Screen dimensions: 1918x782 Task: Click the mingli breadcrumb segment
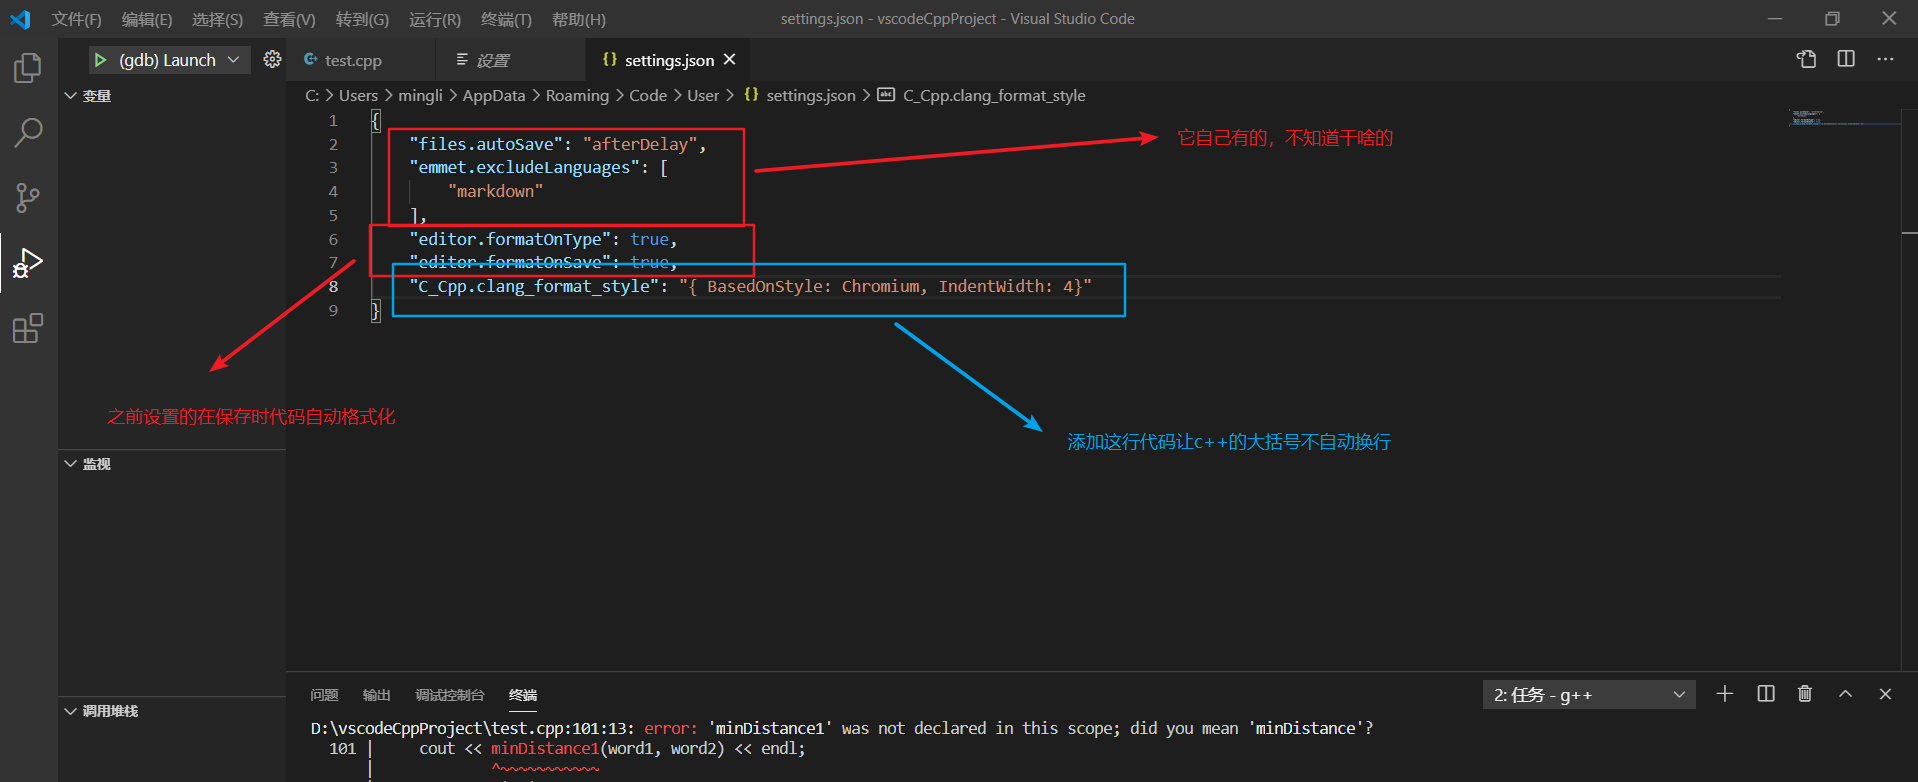420,96
